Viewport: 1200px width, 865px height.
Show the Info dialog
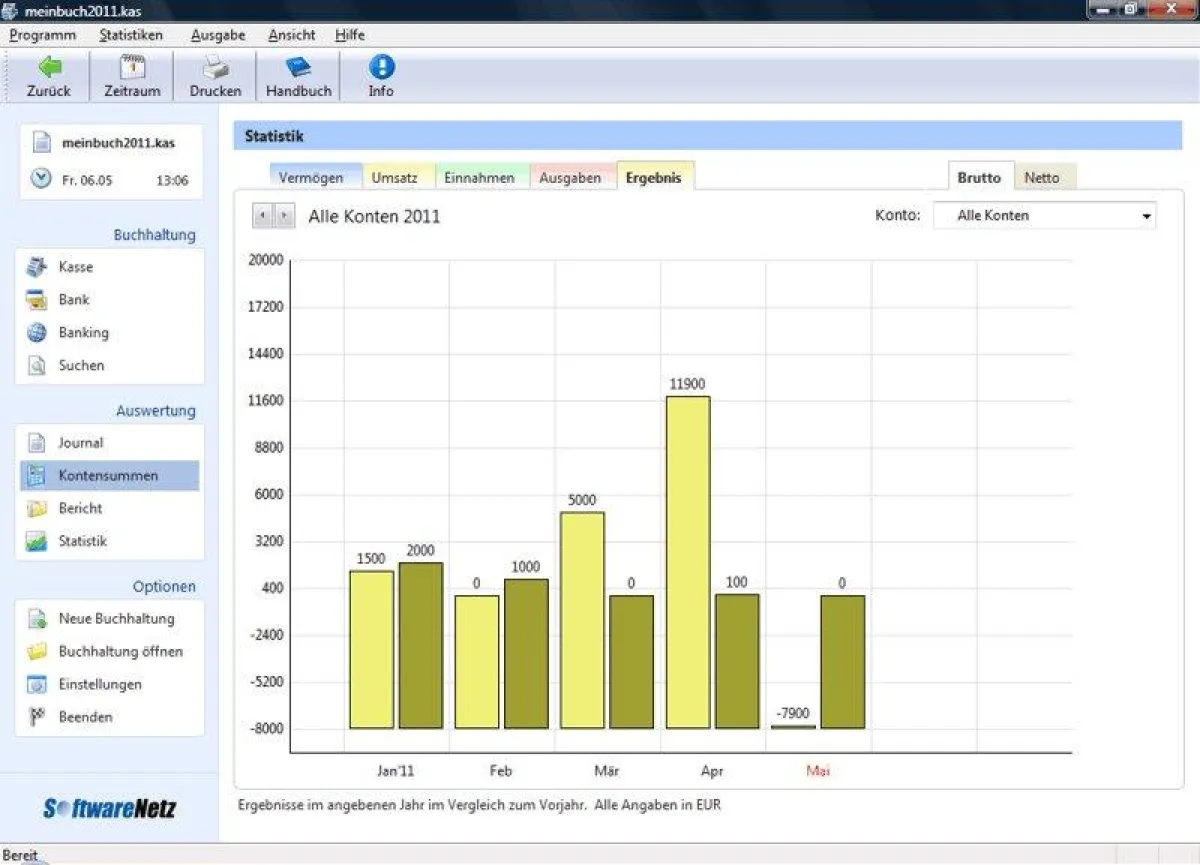coord(380,75)
